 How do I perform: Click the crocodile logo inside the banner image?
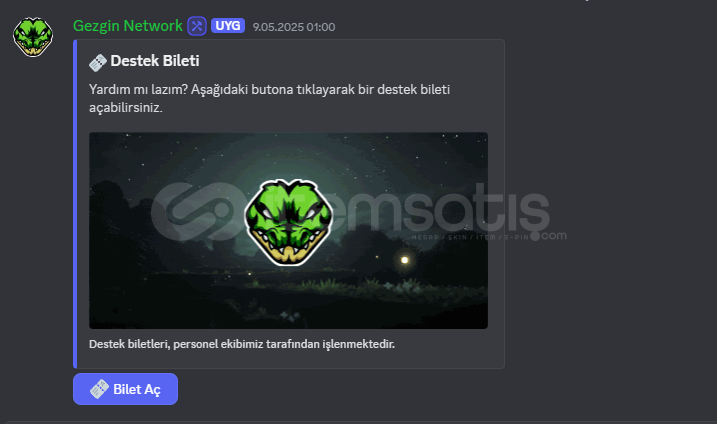[x=288, y=222]
